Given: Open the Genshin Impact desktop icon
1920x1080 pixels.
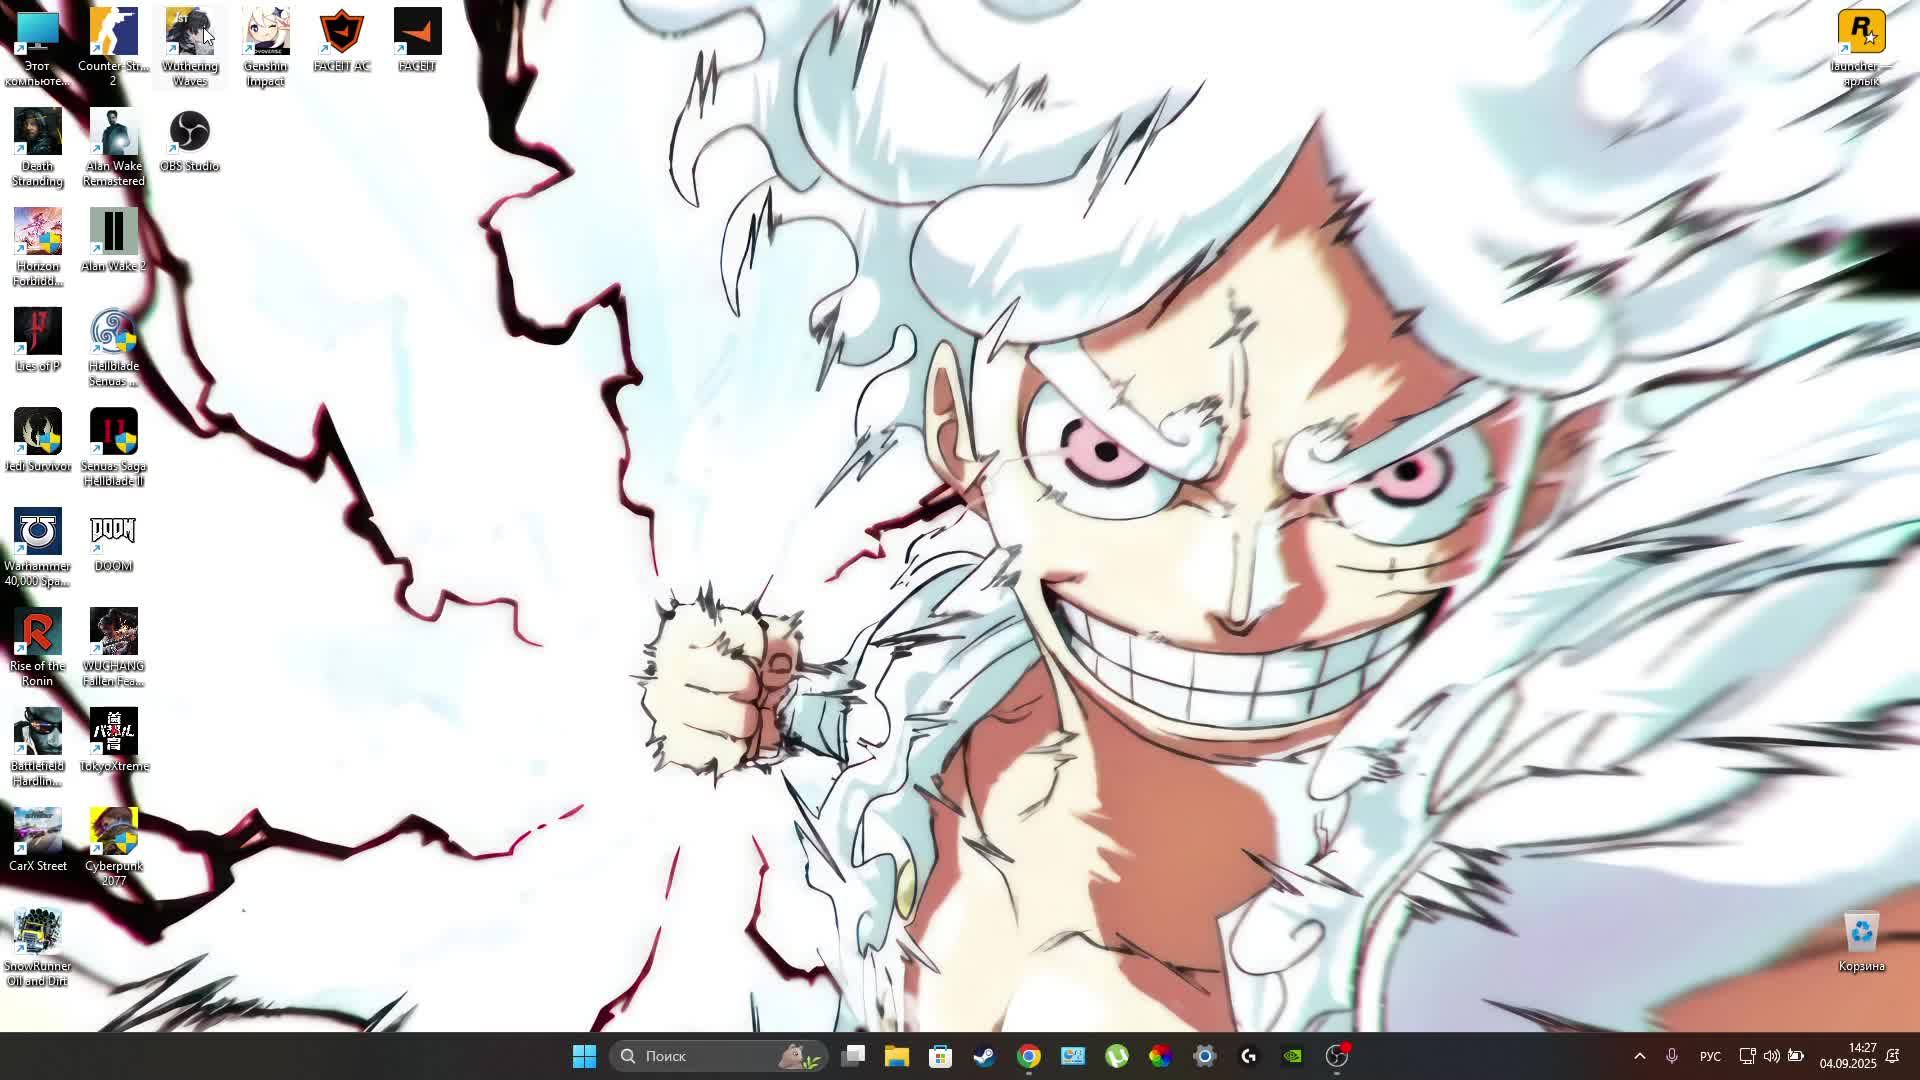Looking at the screenshot, I should click(x=265, y=33).
